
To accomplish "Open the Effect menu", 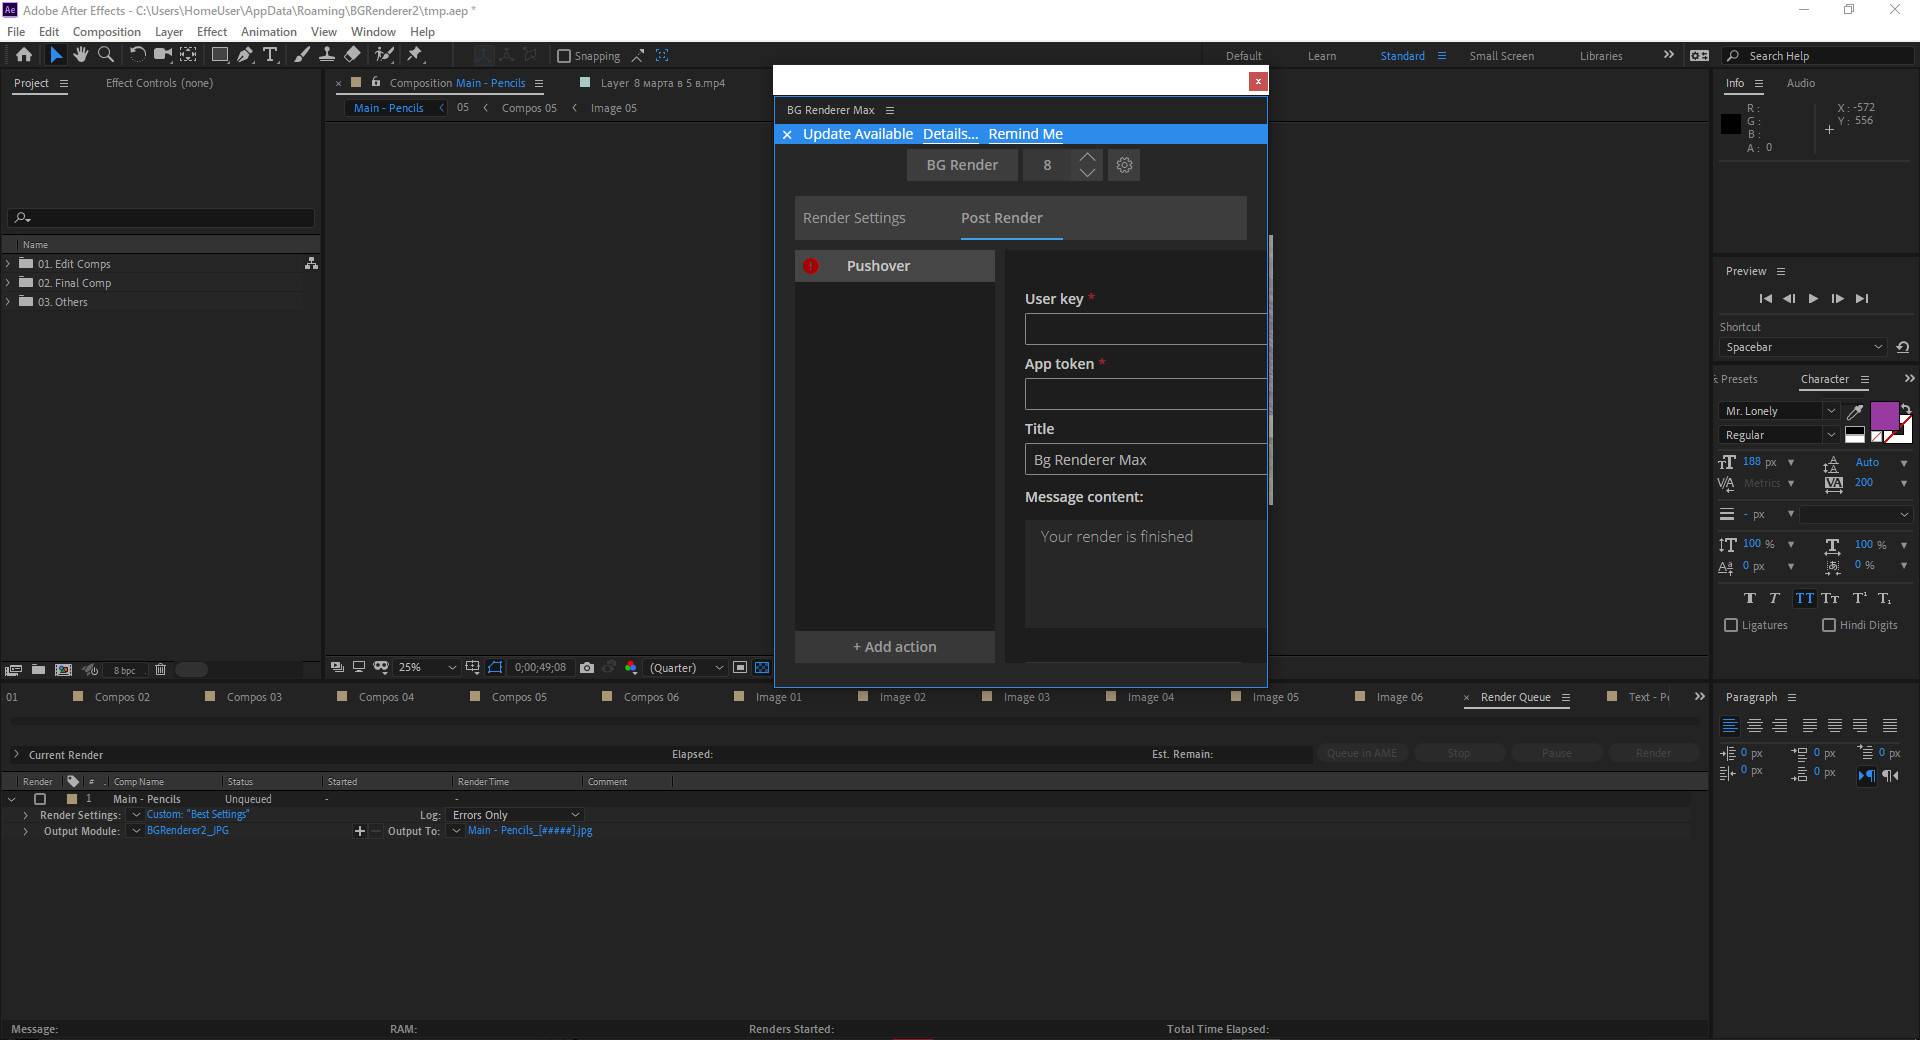I will (x=211, y=31).
